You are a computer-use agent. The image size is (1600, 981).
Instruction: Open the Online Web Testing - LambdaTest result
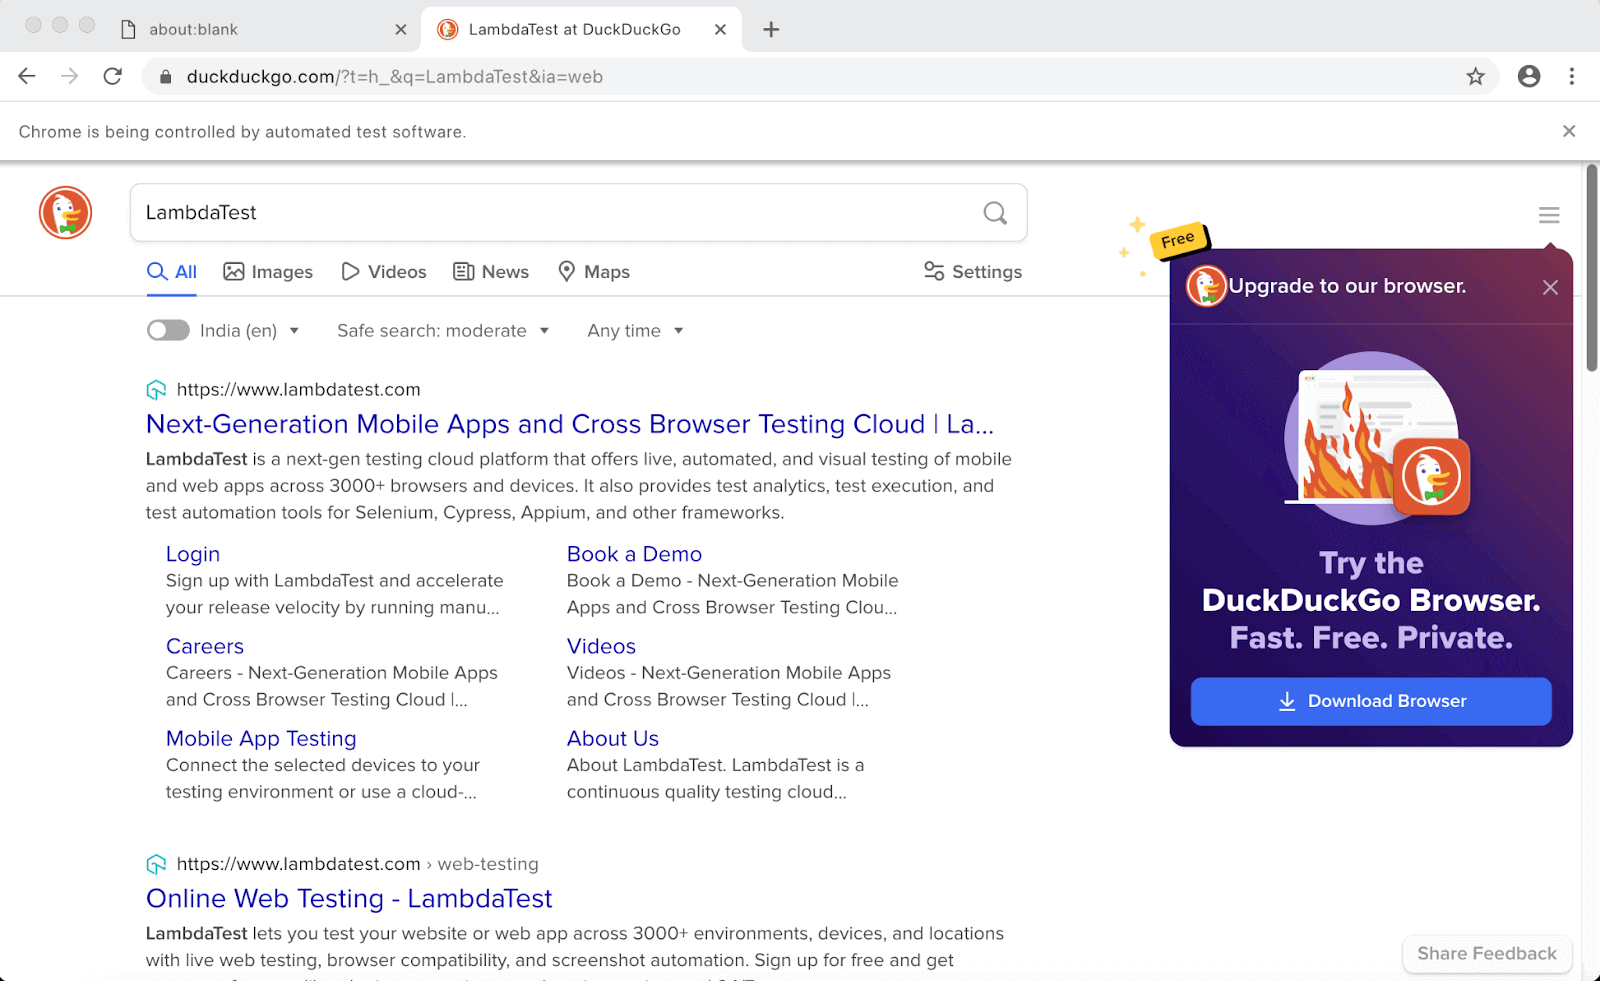pyautogui.click(x=349, y=898)
